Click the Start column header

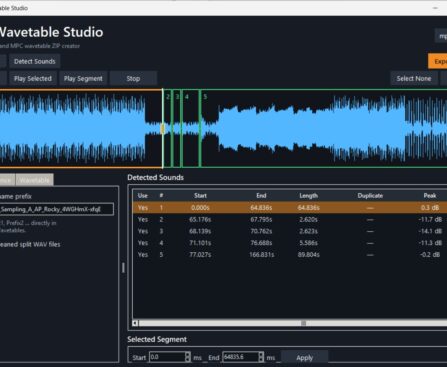click(x=200, y=196)
